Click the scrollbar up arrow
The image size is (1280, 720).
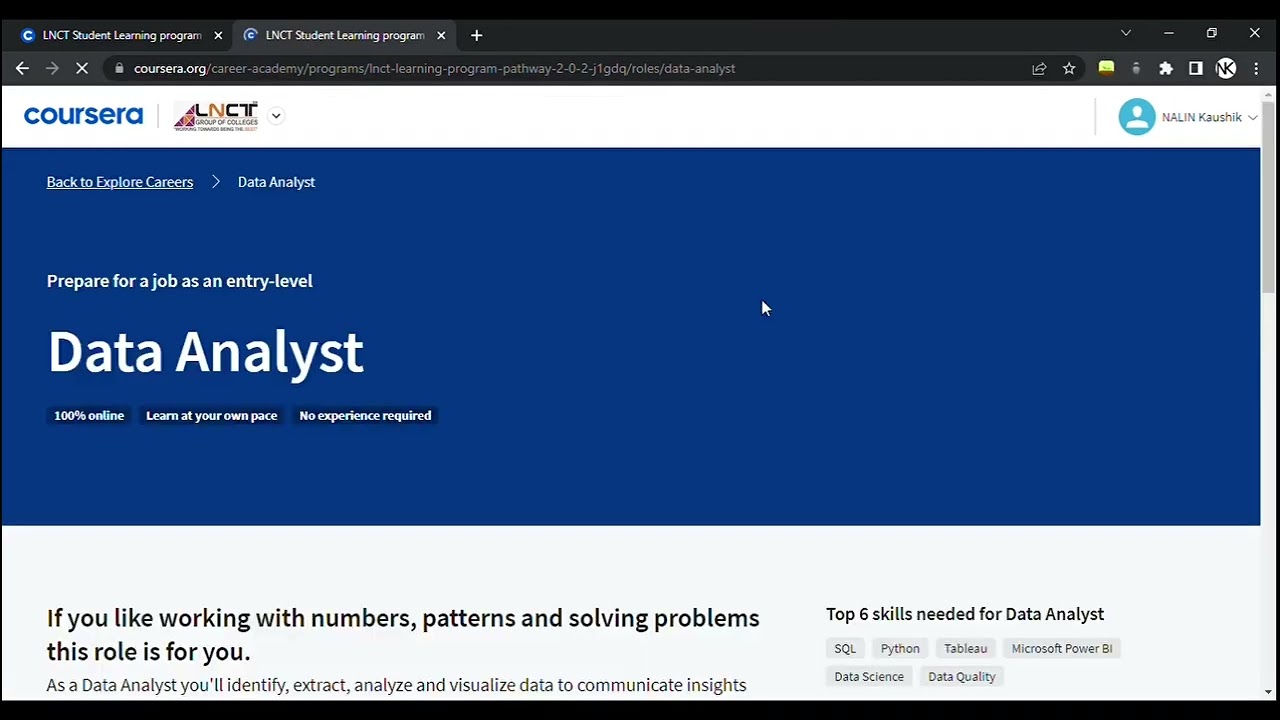(1268, 95)
